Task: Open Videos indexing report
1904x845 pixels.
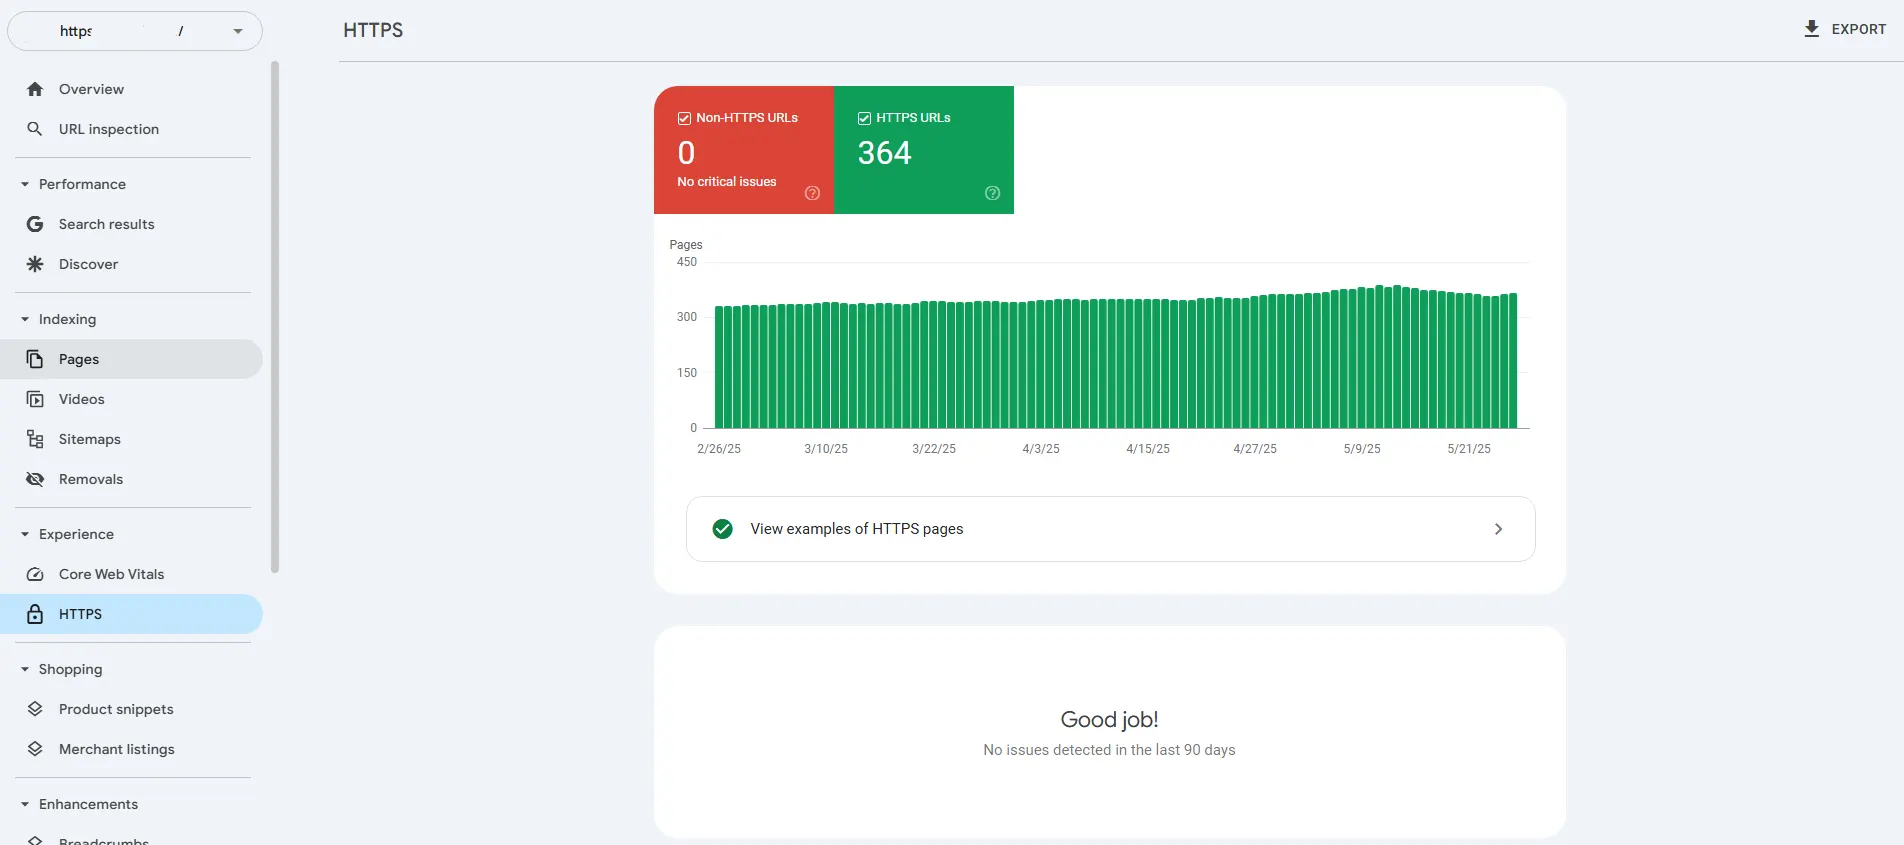Action: pos(131,399)
